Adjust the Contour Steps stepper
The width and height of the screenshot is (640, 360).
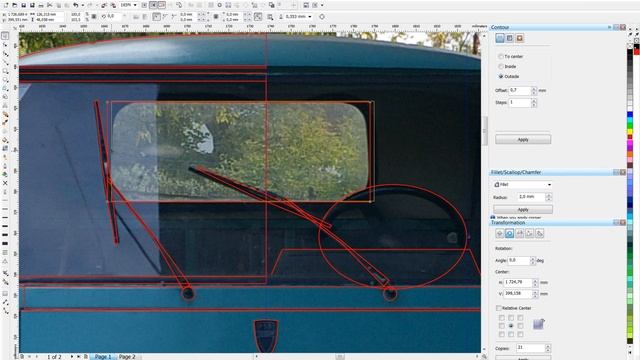coord(534,102)
